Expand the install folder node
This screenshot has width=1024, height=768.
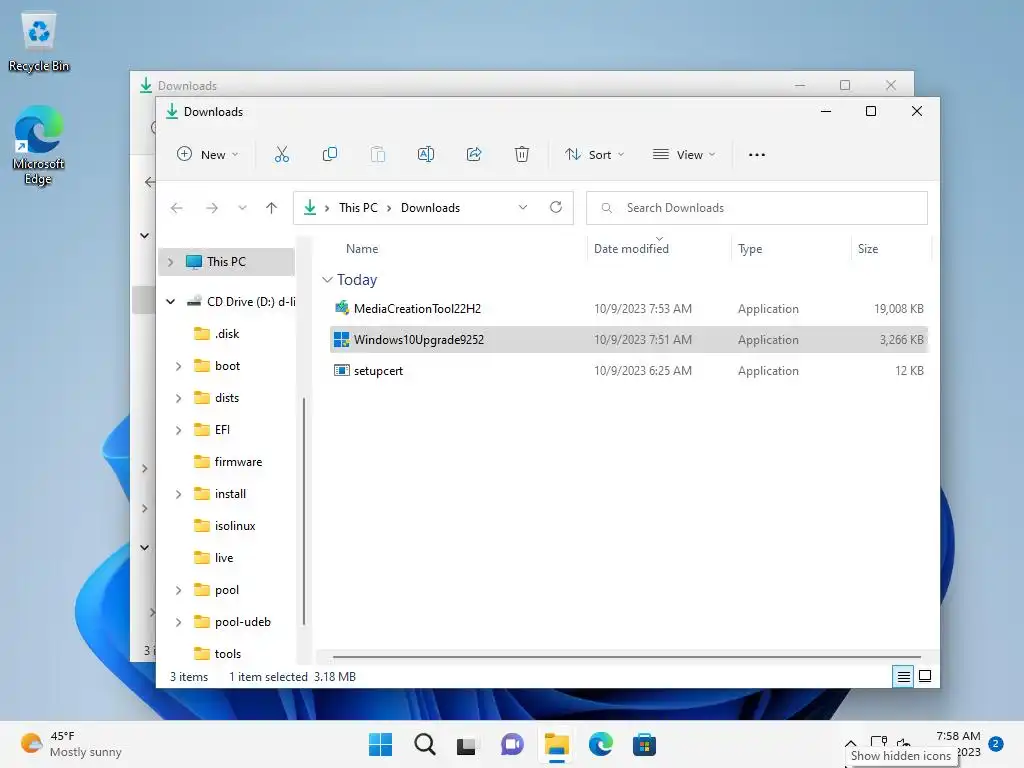coord(178,494)
